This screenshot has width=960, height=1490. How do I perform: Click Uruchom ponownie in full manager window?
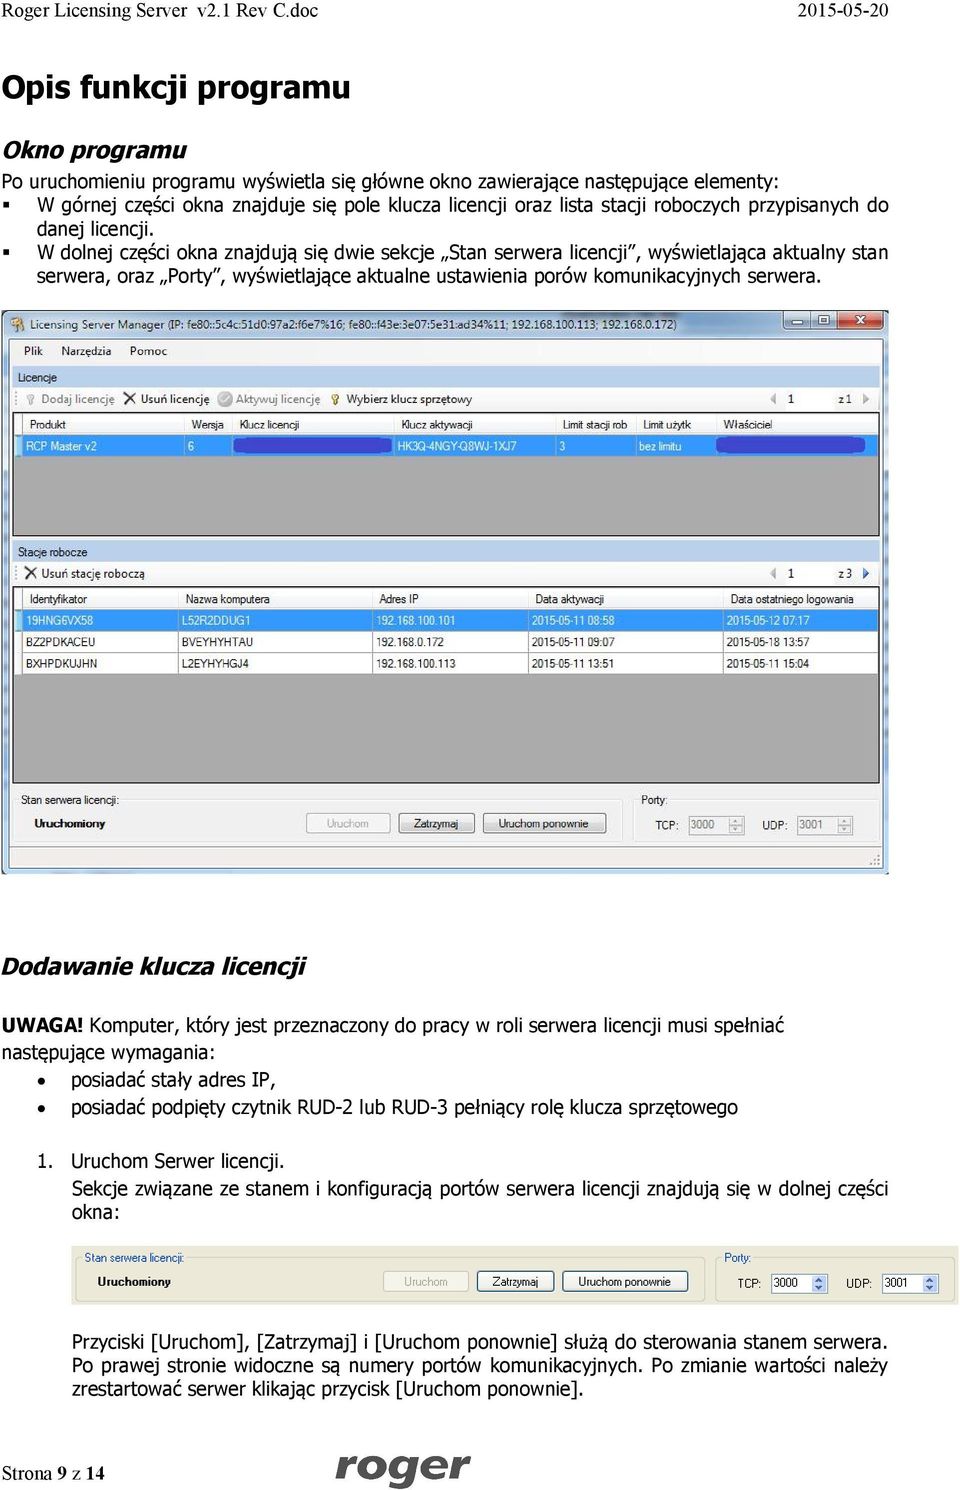click(x=544, y=824)
